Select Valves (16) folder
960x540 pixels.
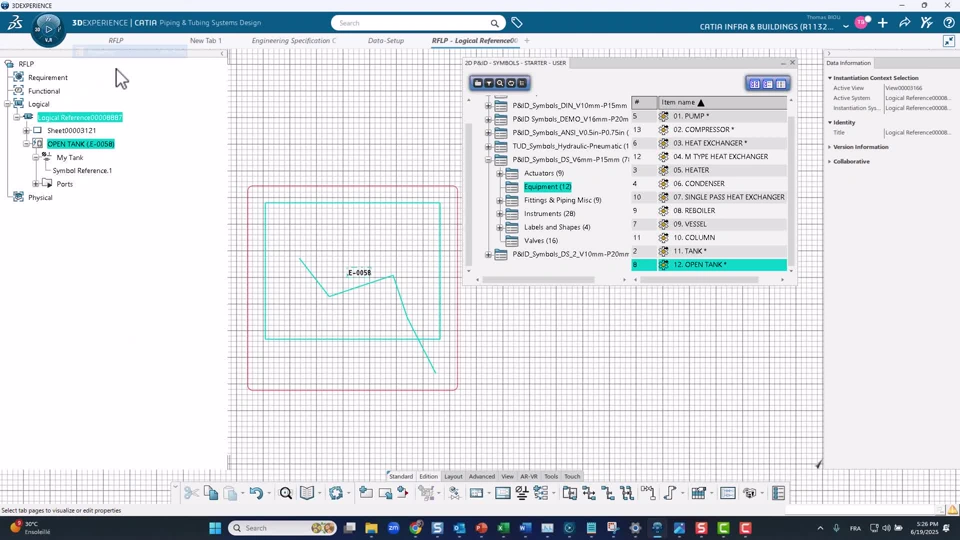tap(541, 241)
